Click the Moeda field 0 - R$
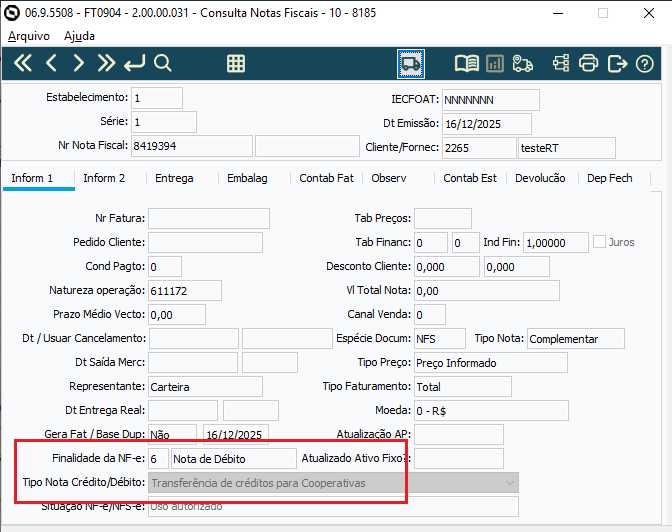Screen dimensions: 672x532 tap(491, 411)
